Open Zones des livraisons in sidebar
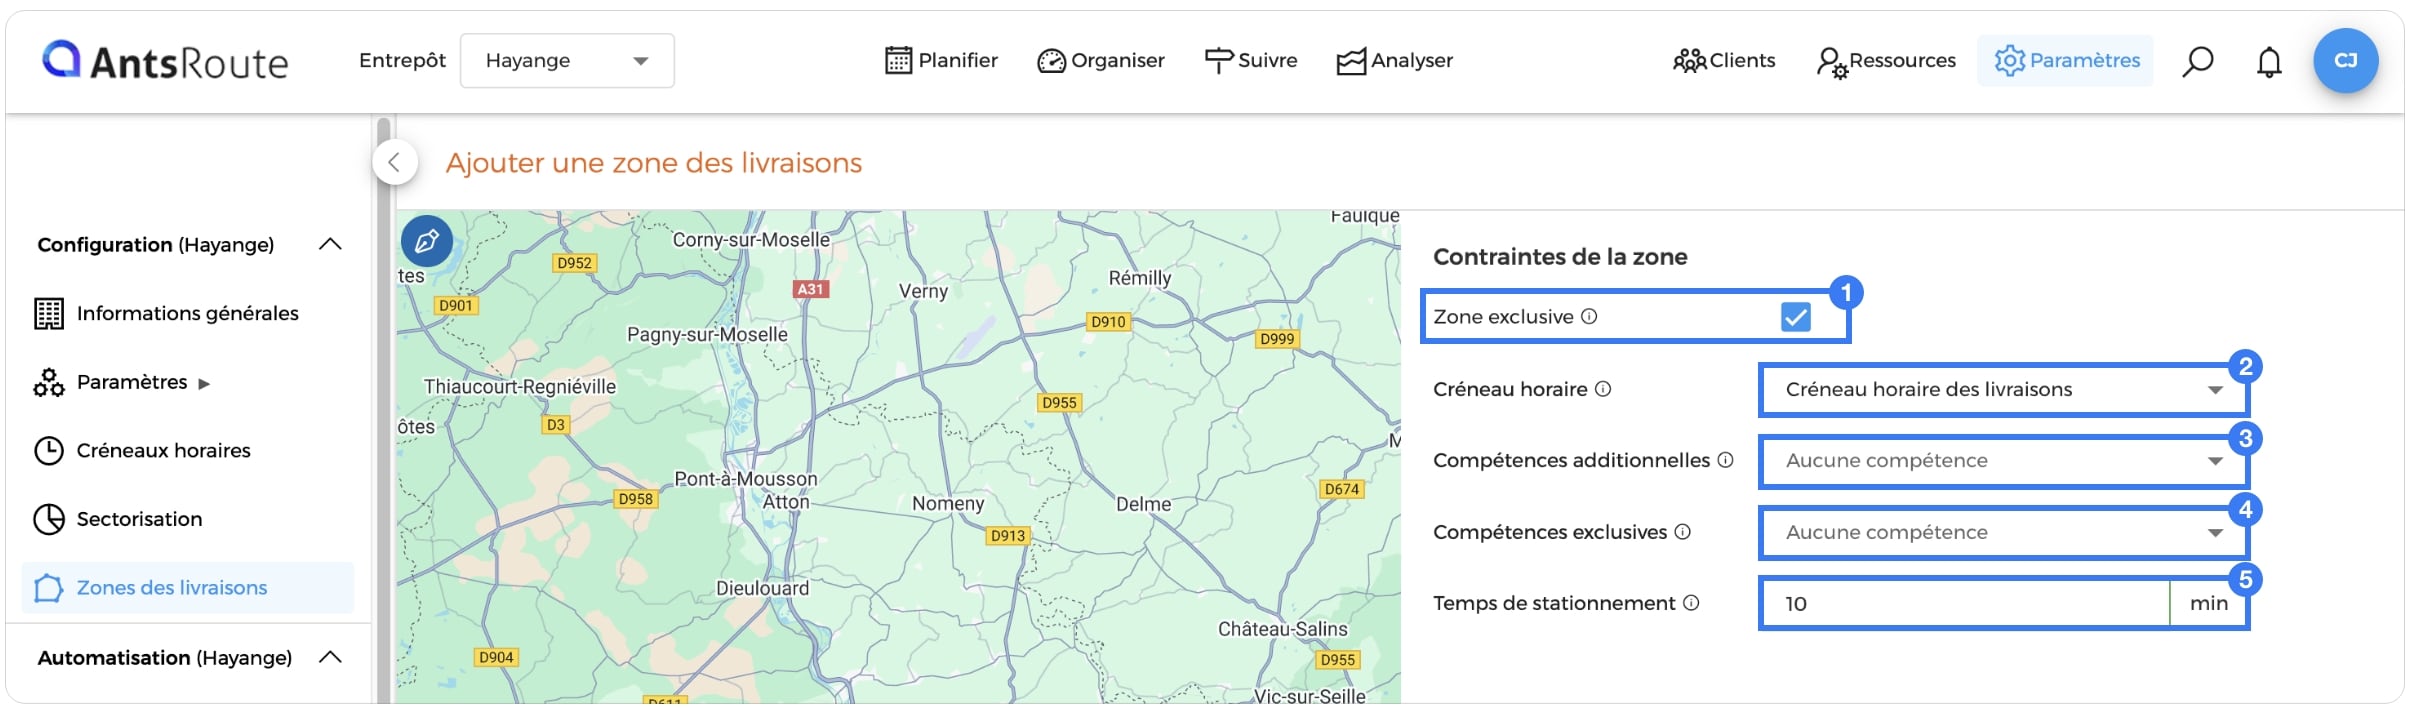 (187, 587)
